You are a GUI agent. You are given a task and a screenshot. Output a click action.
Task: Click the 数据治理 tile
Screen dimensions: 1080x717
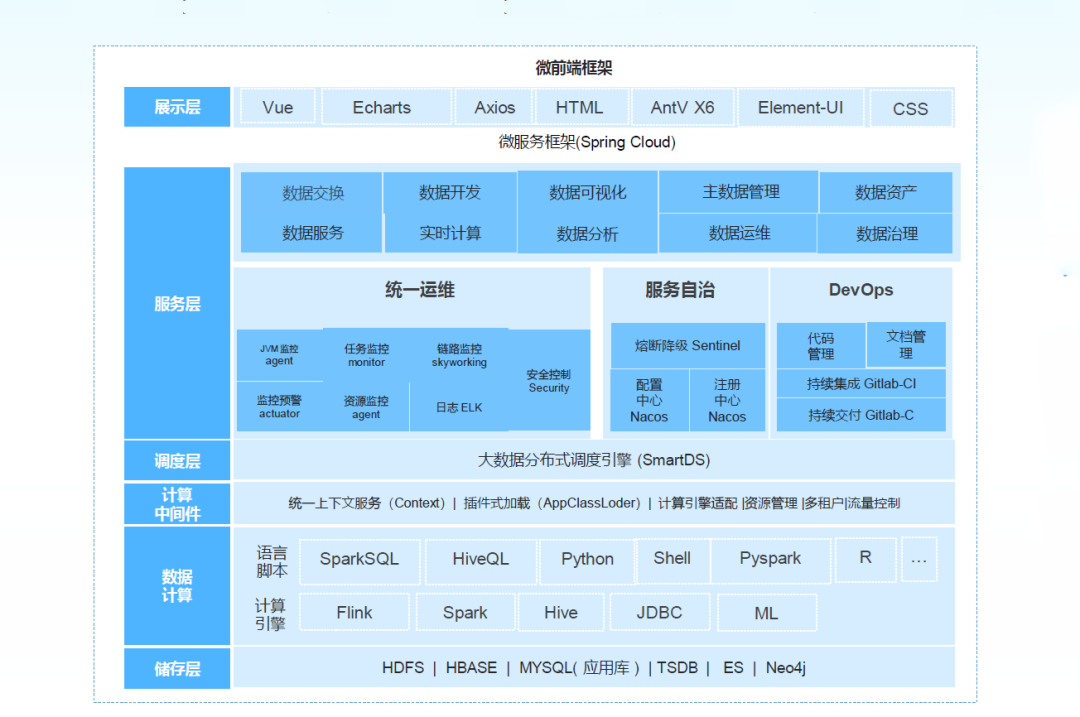coord(885,234)
